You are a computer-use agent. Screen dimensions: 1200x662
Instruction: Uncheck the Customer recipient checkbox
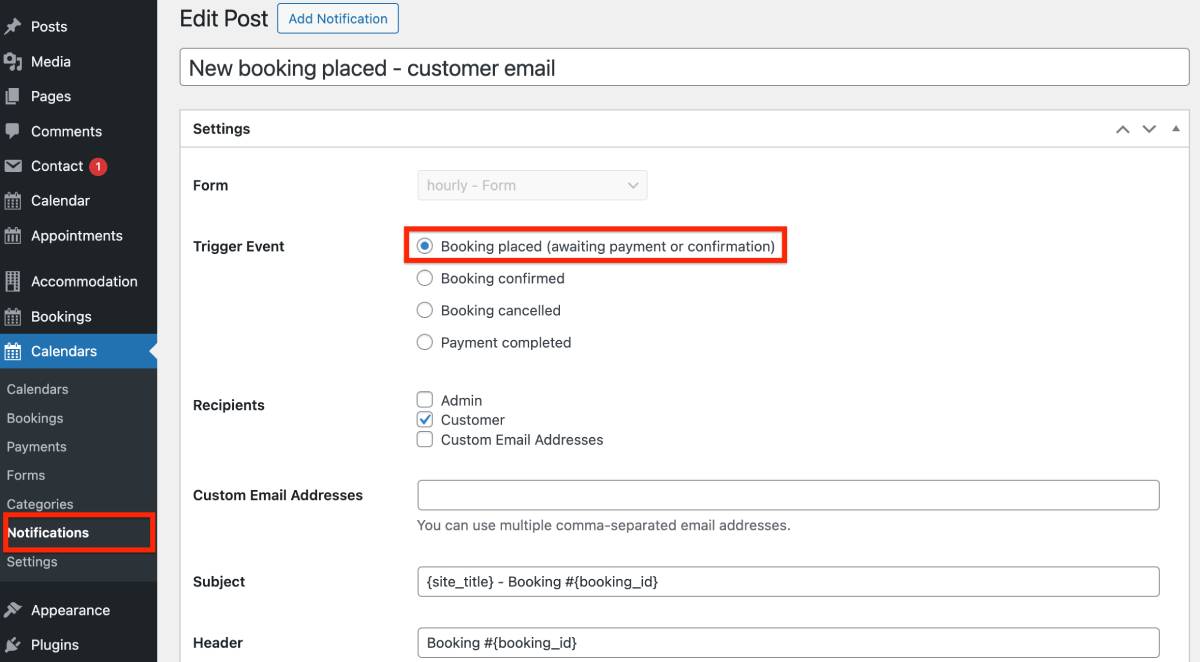pos(425,420)
